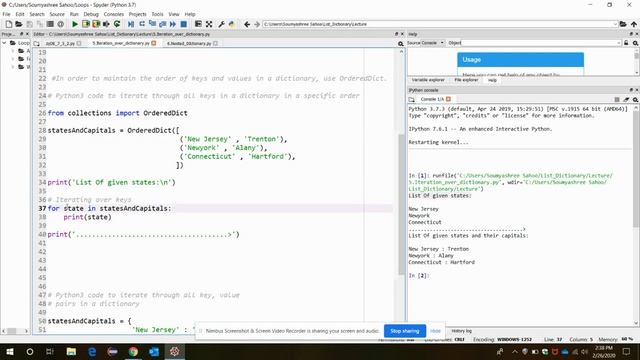The height and width of the screenshot is (360, 640).
Task: Debugger step into function icon
Action: click(x=152, y=24)
